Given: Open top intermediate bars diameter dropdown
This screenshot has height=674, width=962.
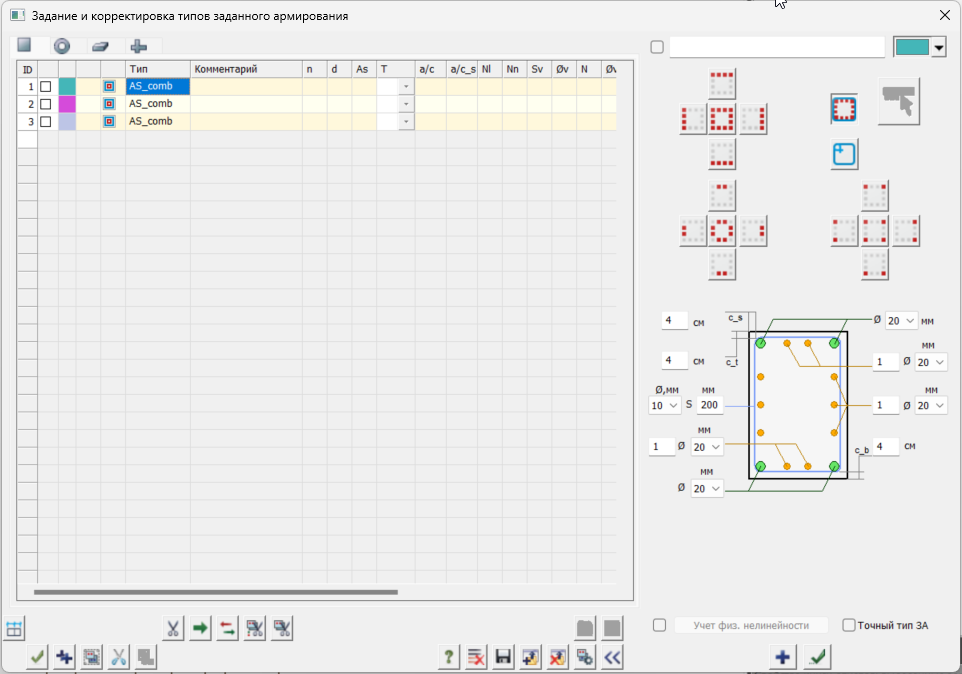Looking at the screenshot, I should (x=940, y=362).
